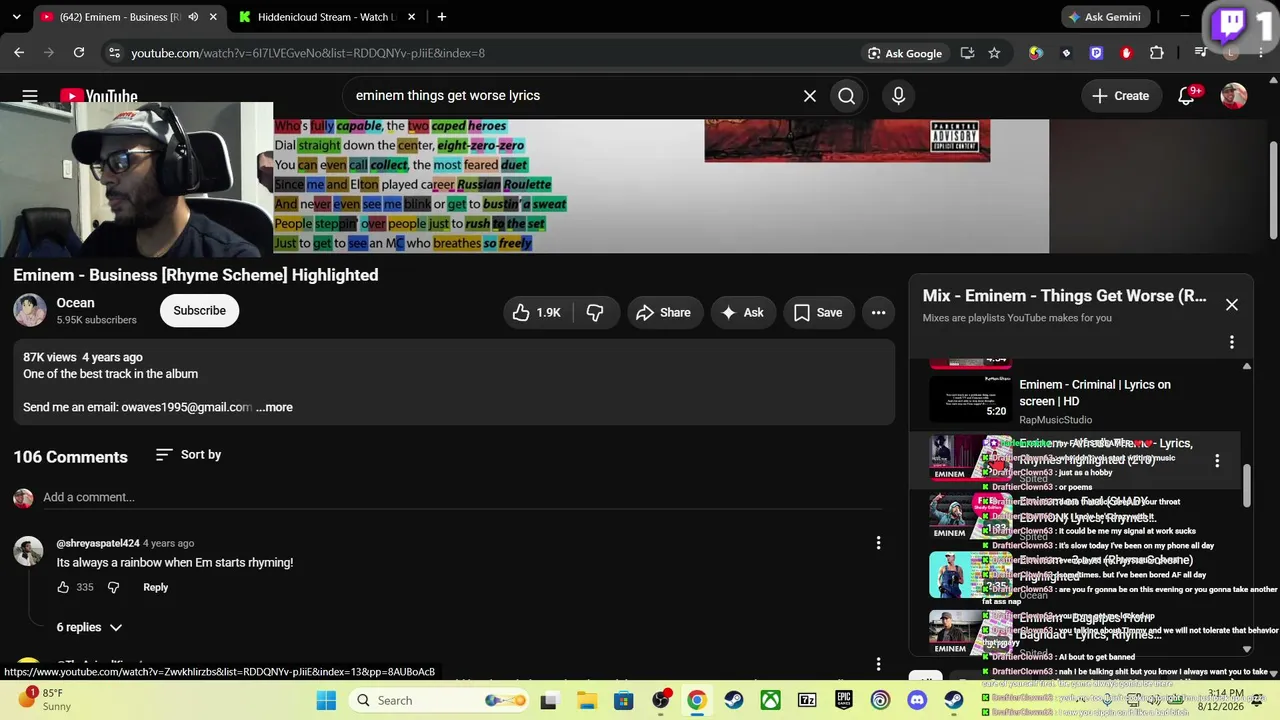
Task: Open Chrome media controls
Action: [x=1200, y=53]
